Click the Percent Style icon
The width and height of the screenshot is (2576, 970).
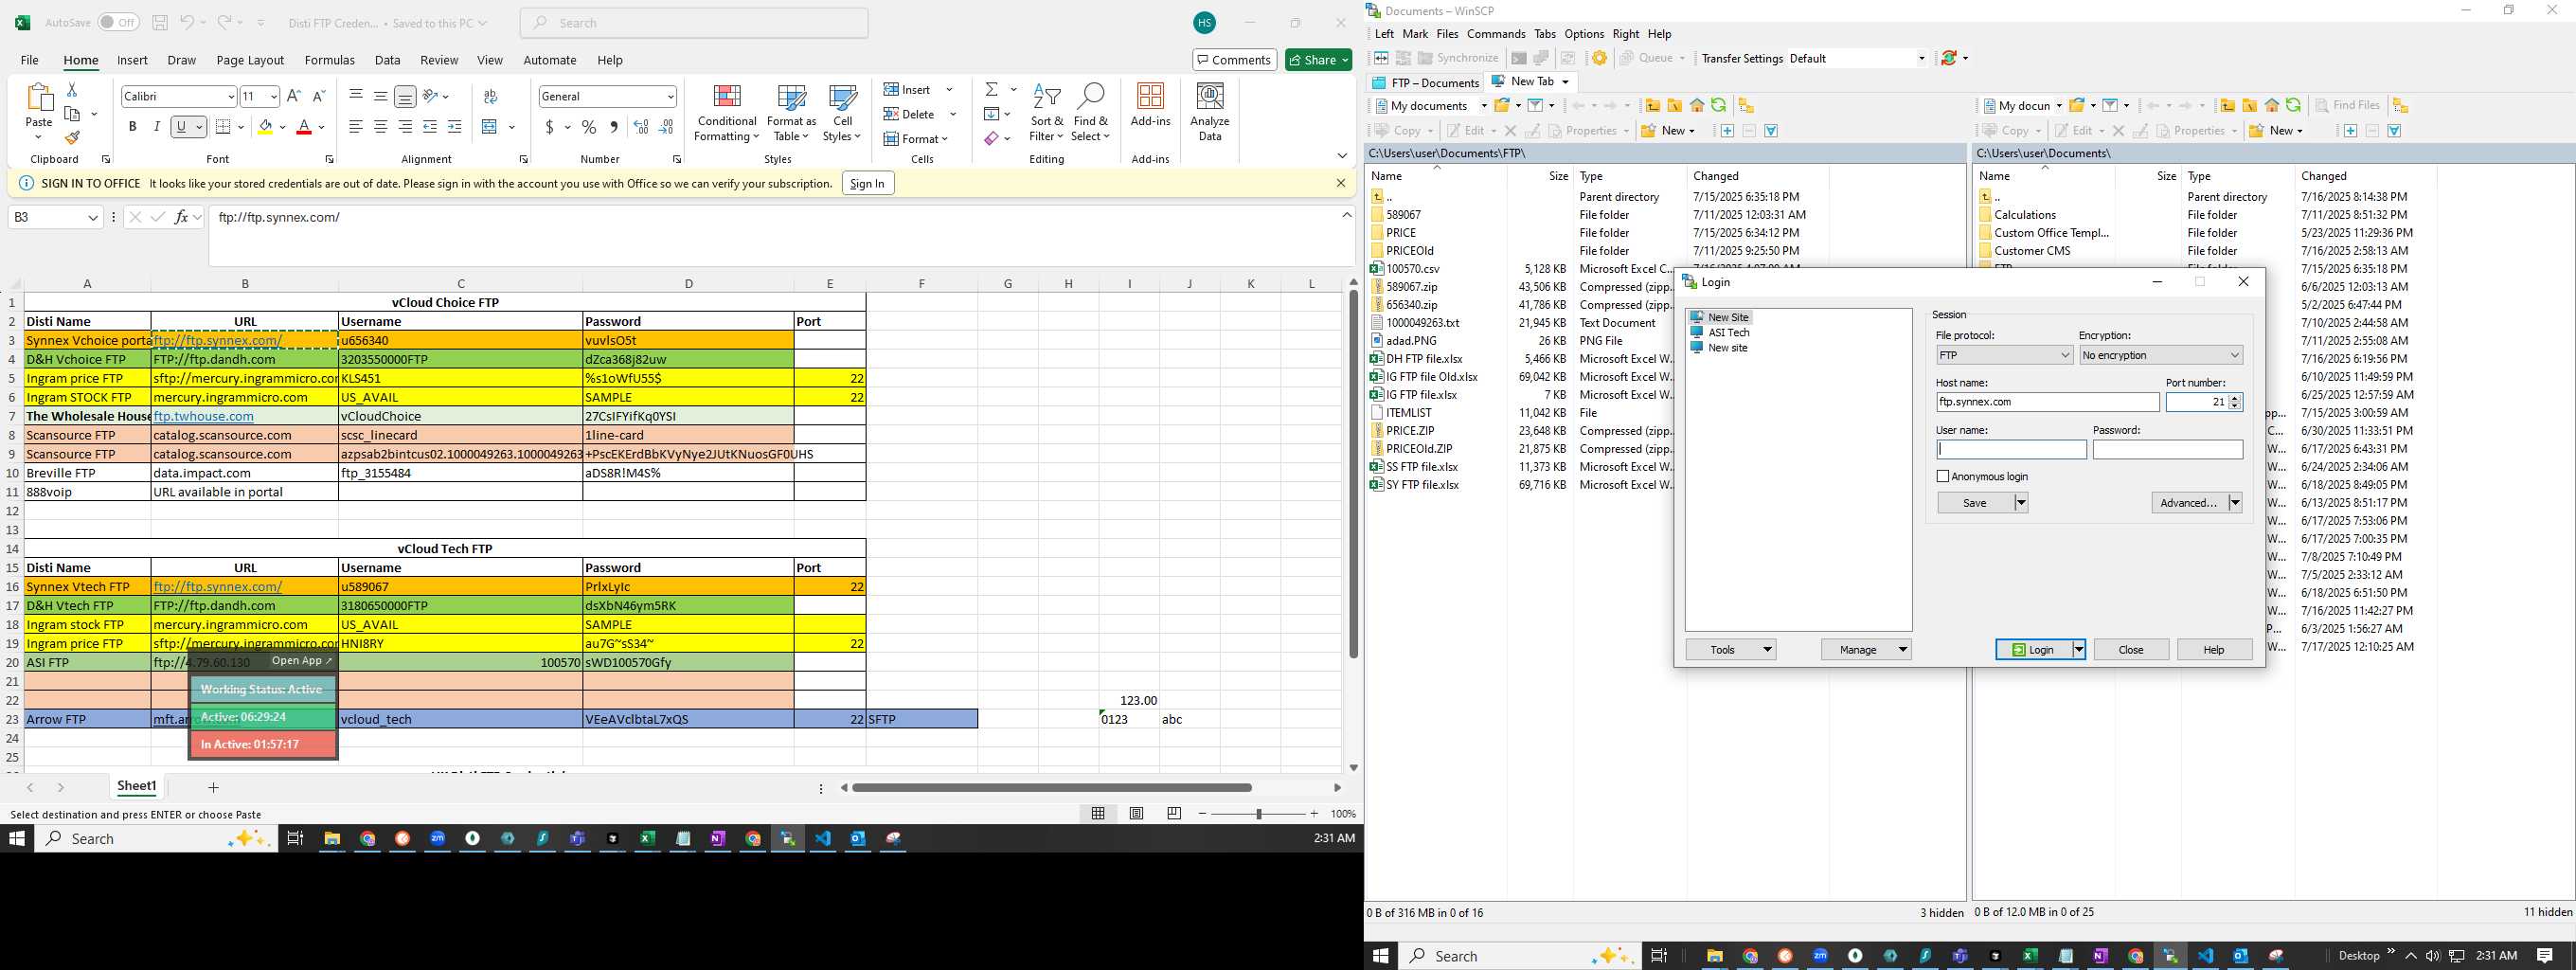tap(589, 127)
